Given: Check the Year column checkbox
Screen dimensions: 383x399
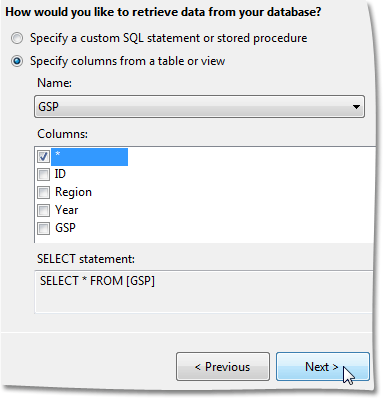Looking at the screenshot, I should pos(43,210).
